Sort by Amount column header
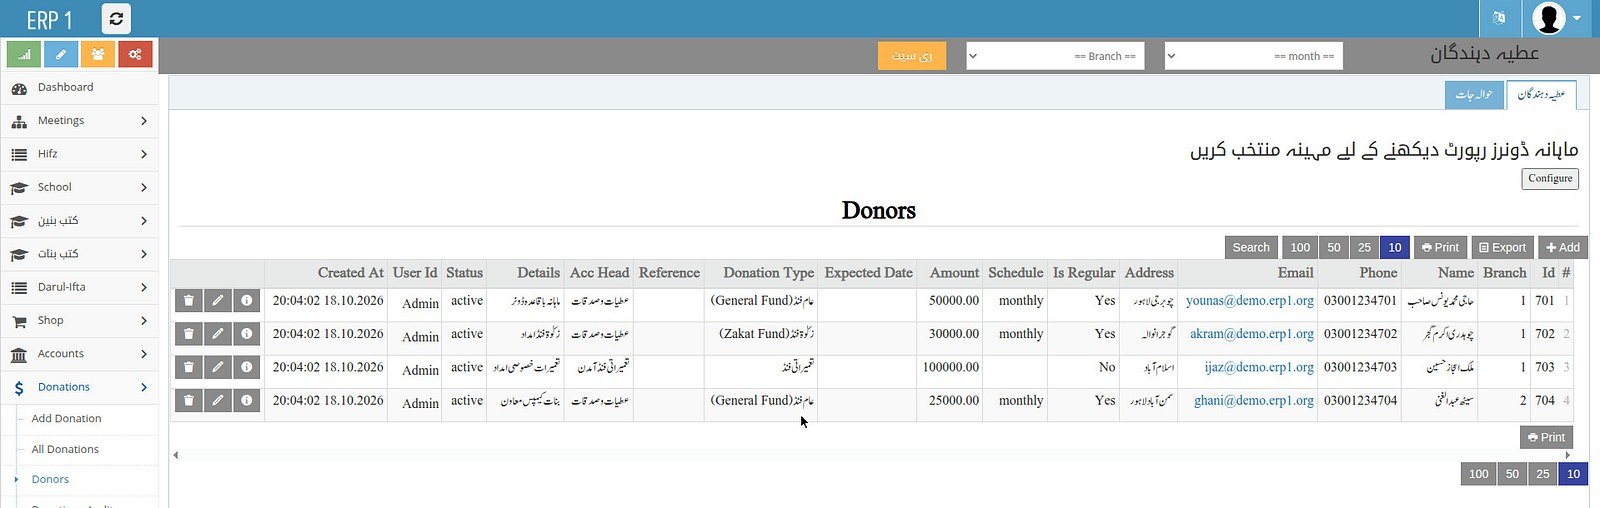Viewport: 1600px width, 508px height. 954,273
